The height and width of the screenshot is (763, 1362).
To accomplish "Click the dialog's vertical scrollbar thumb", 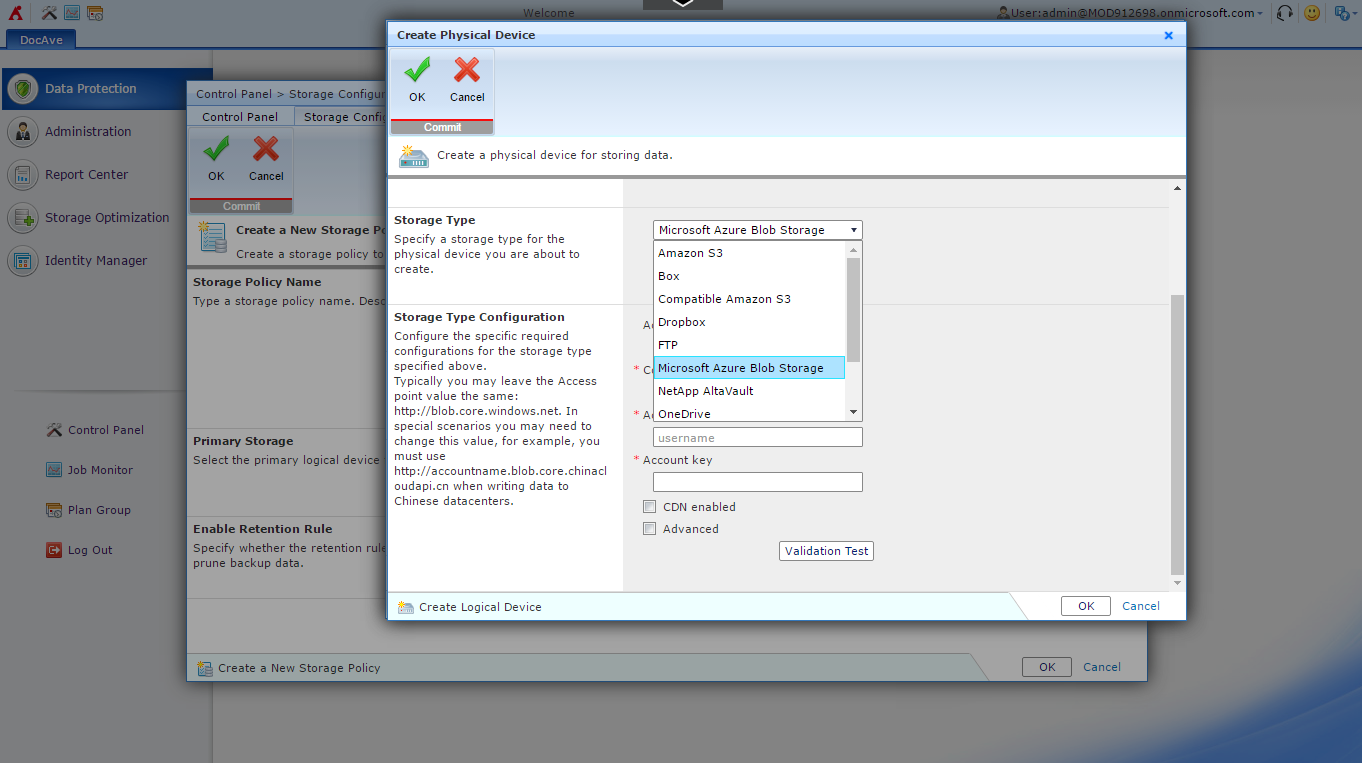I will [1177, 434].
